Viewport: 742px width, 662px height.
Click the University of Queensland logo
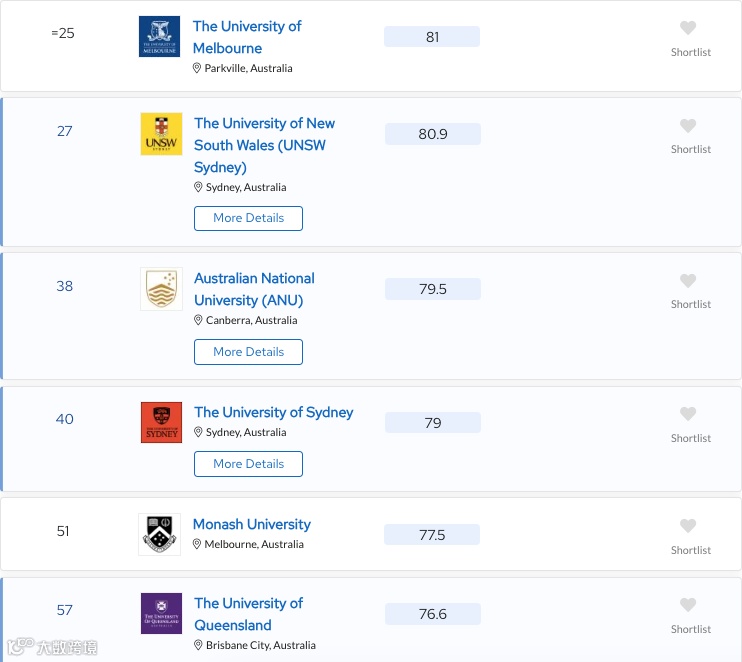(x=161, y=613)
